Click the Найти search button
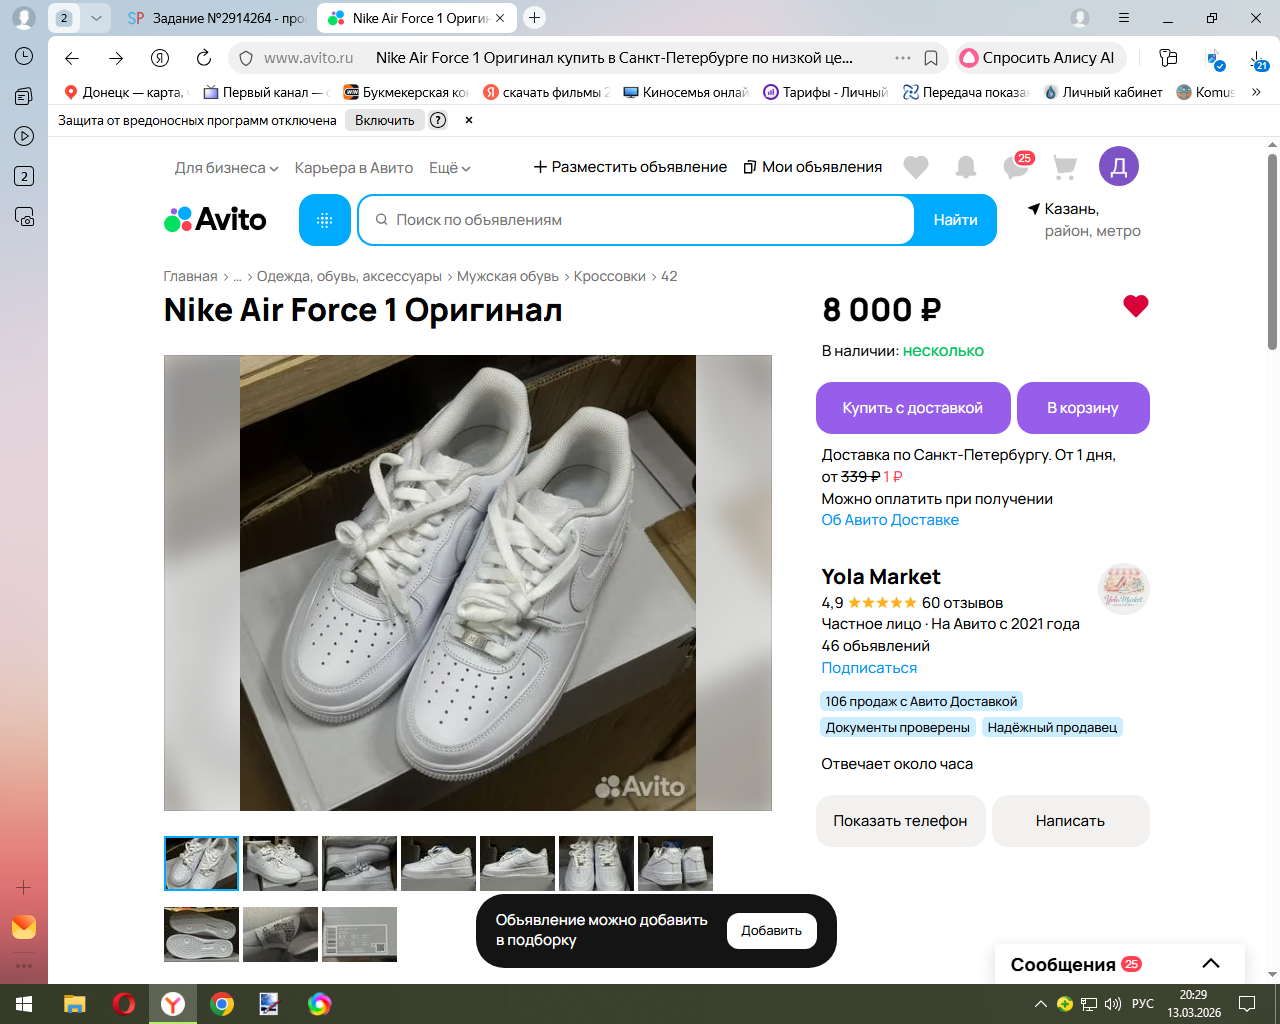 click(x=956, y=220)
